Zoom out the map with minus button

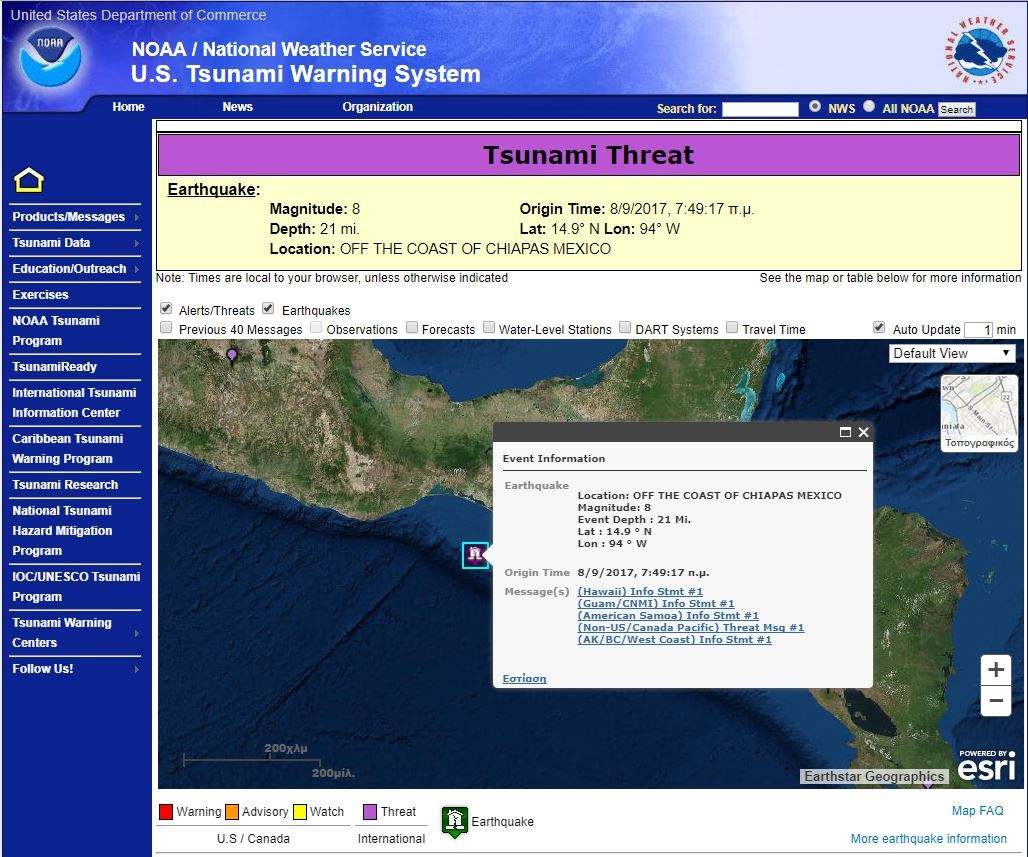point(995,701)
